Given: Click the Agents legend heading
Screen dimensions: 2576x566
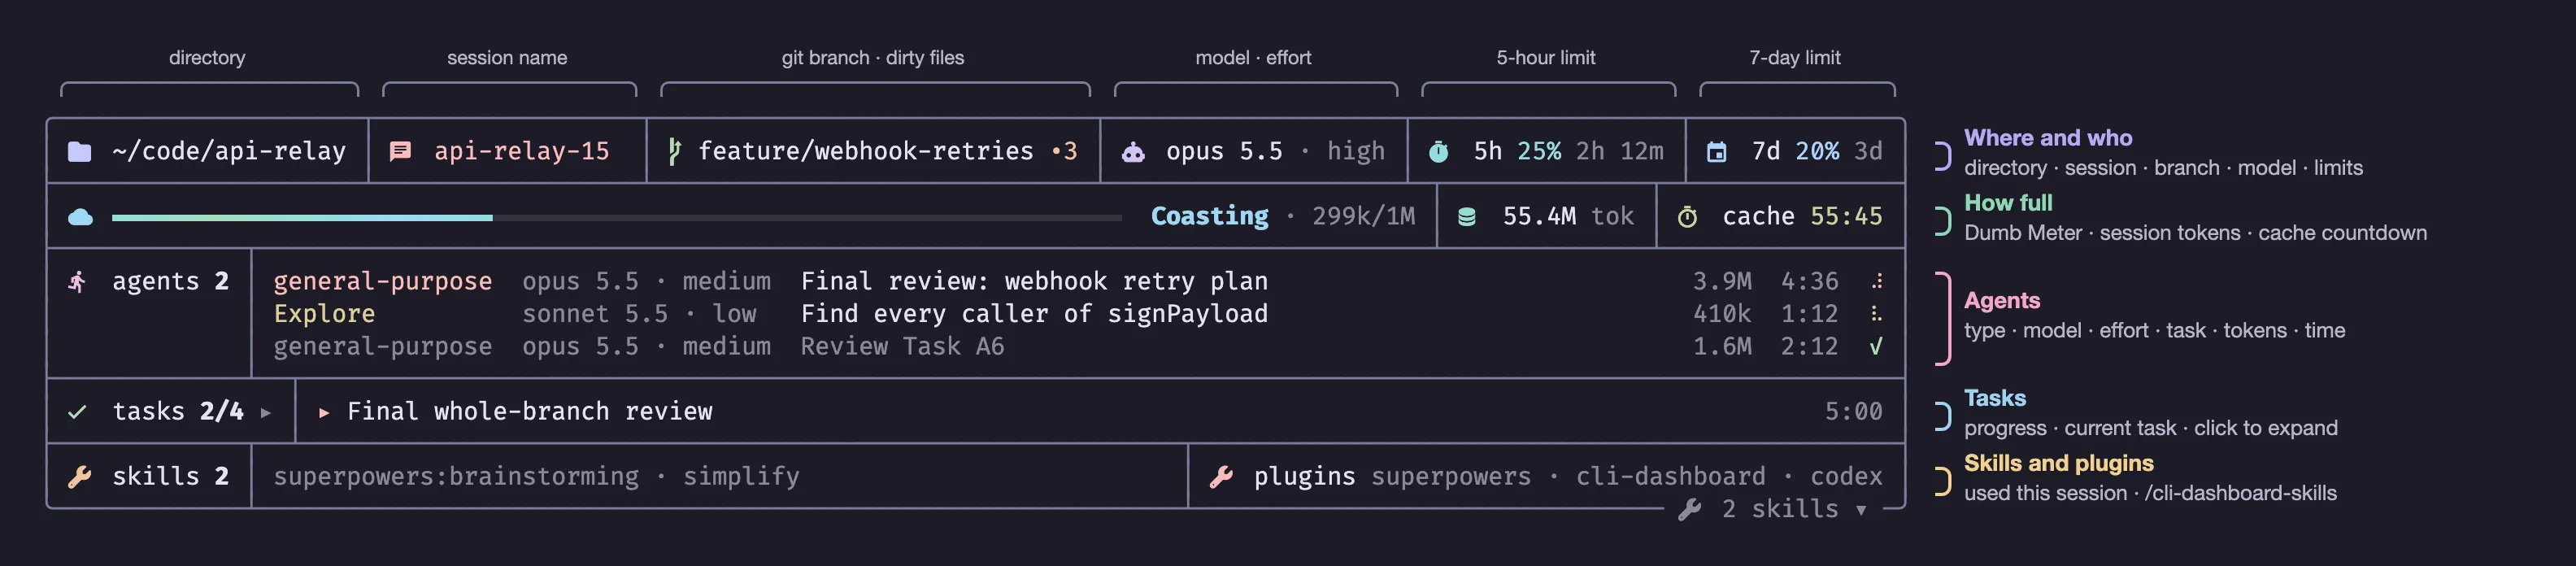Looking at the screenshot, I should (2002, 301).
